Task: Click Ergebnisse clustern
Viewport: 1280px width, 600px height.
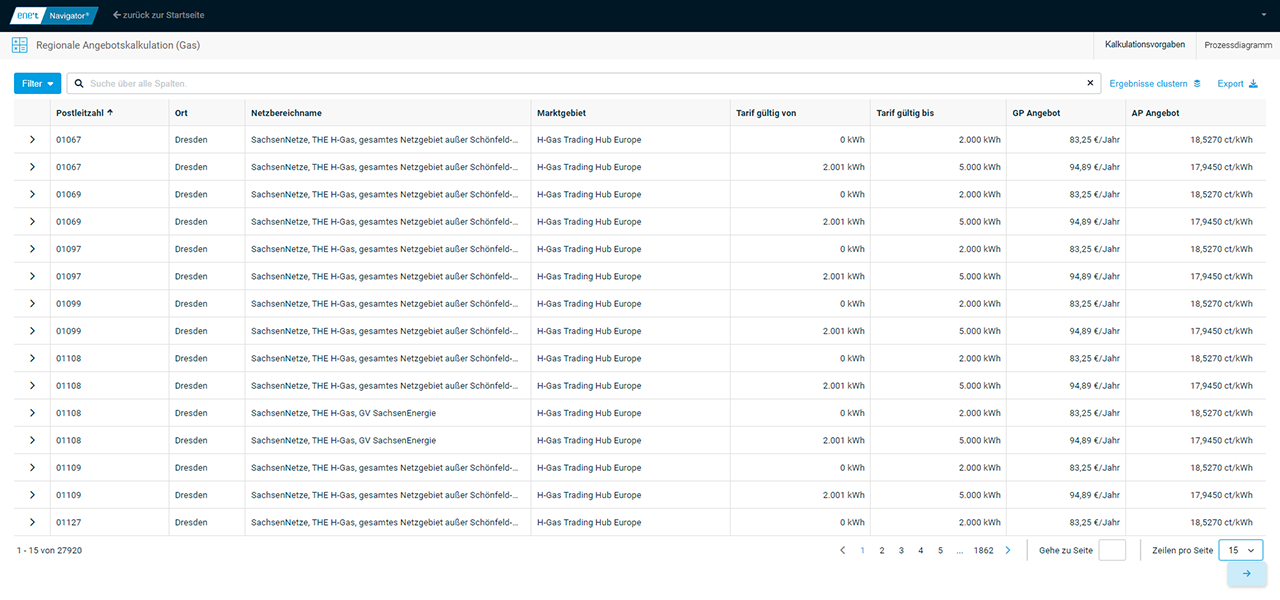Action: pos(1155,84)
